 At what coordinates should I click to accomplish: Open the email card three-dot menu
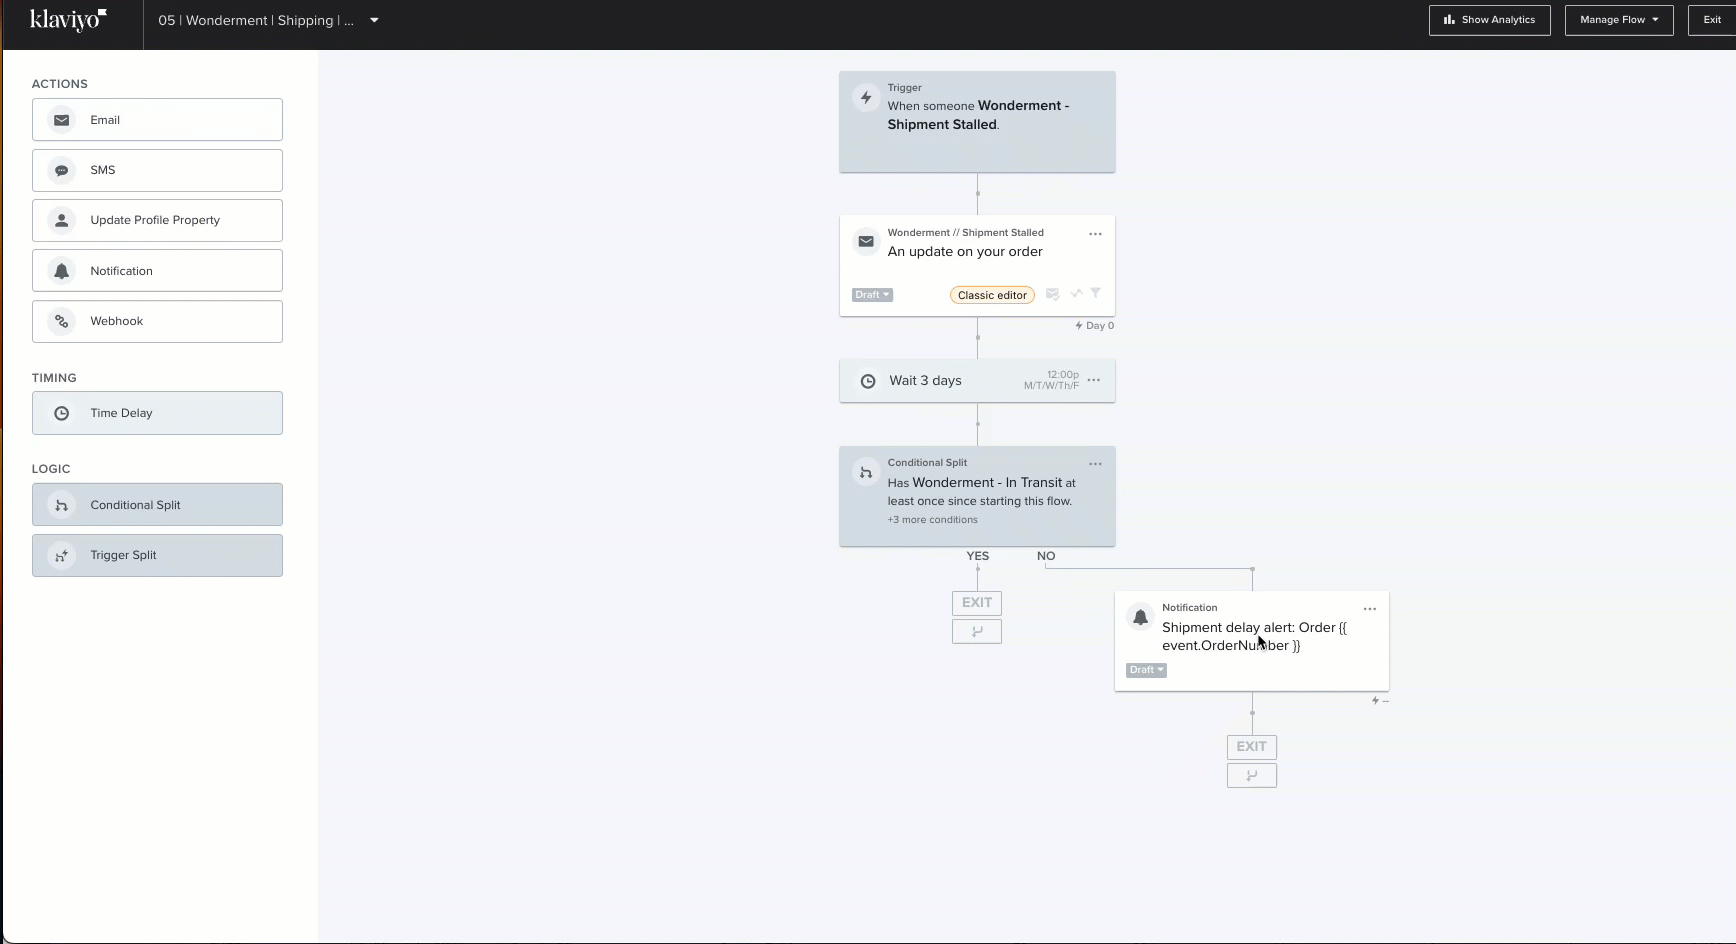[1095, 234]
